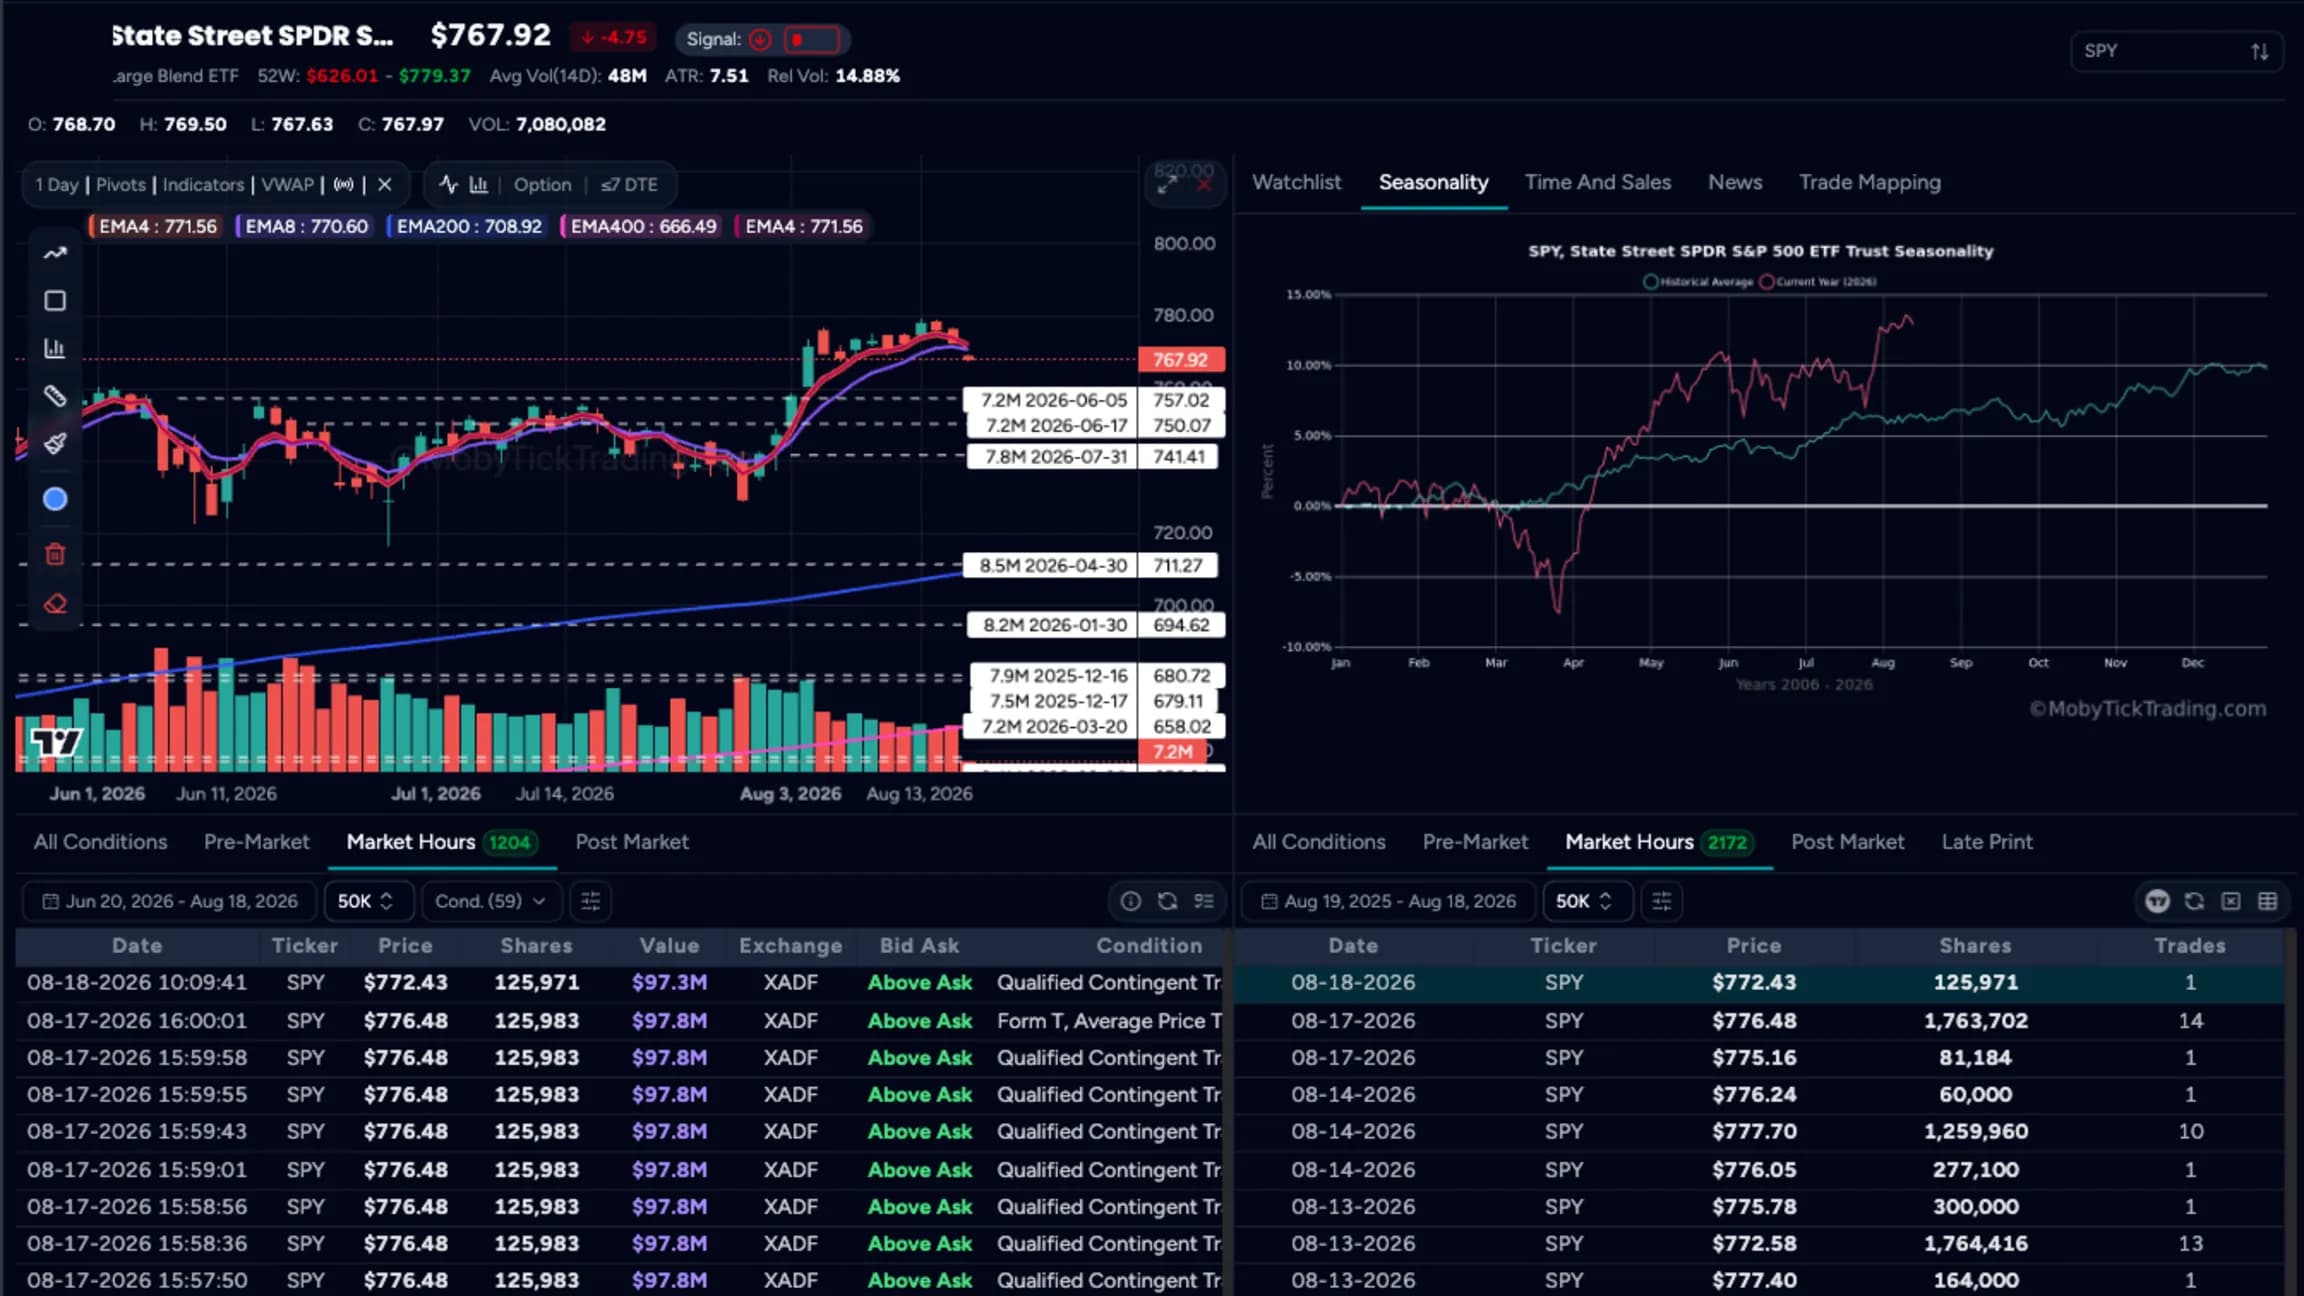Screen dimensions: 2304x1296
Task: Click the red X at the chart corner
Action: (x=1204, y=185)
